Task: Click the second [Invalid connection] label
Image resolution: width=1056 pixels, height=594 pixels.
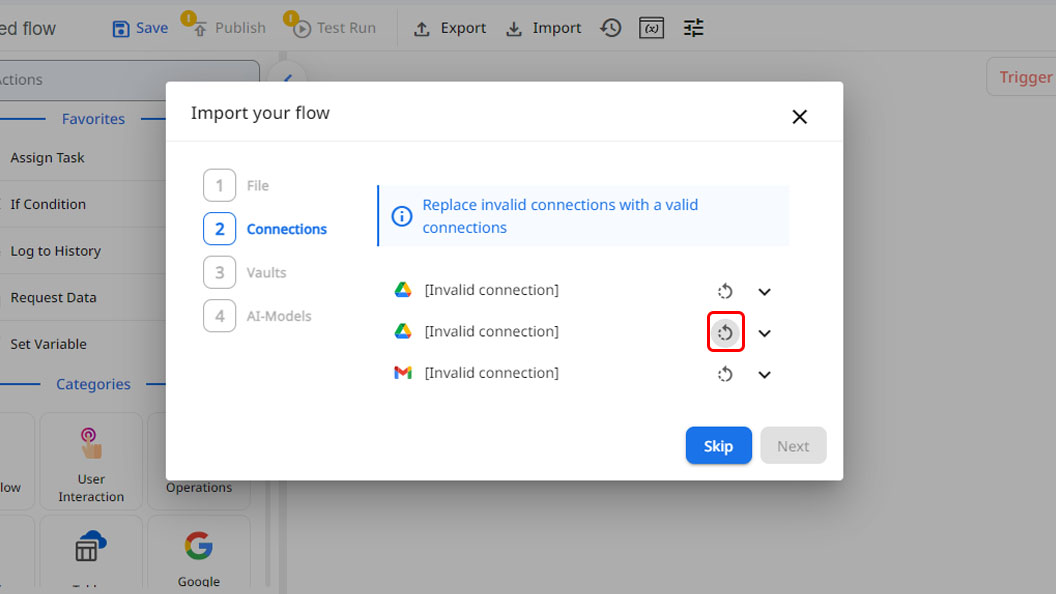Action: 492,331
